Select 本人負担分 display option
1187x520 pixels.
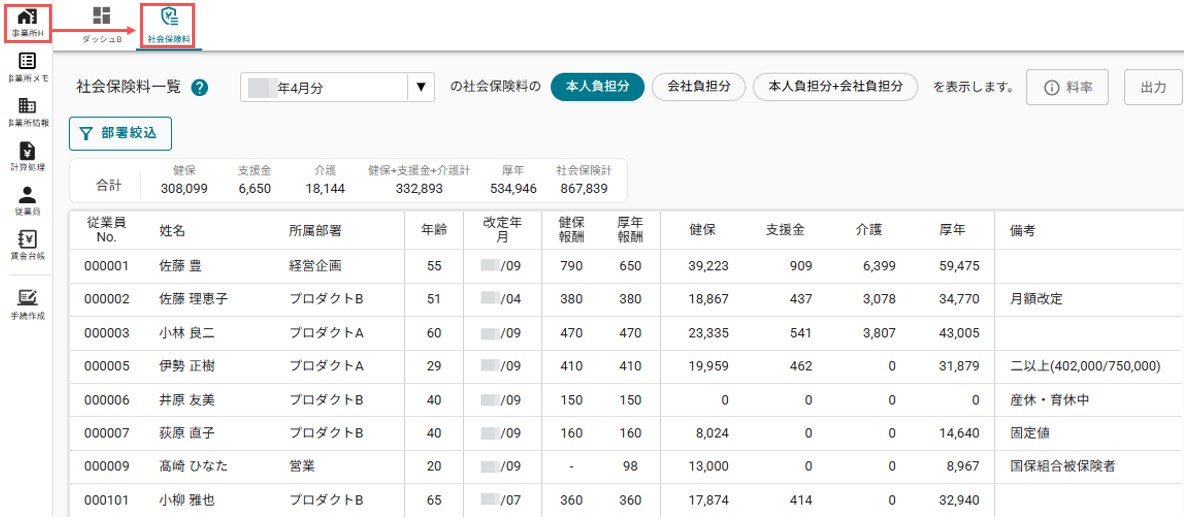[597, 87]
